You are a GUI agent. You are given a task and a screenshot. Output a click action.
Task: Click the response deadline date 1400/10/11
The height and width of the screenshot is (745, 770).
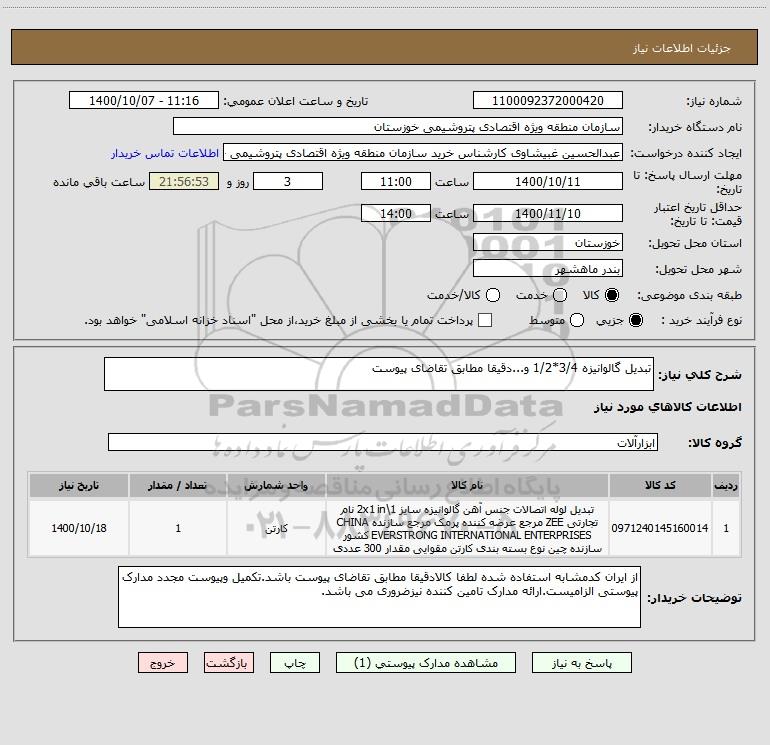548,182
